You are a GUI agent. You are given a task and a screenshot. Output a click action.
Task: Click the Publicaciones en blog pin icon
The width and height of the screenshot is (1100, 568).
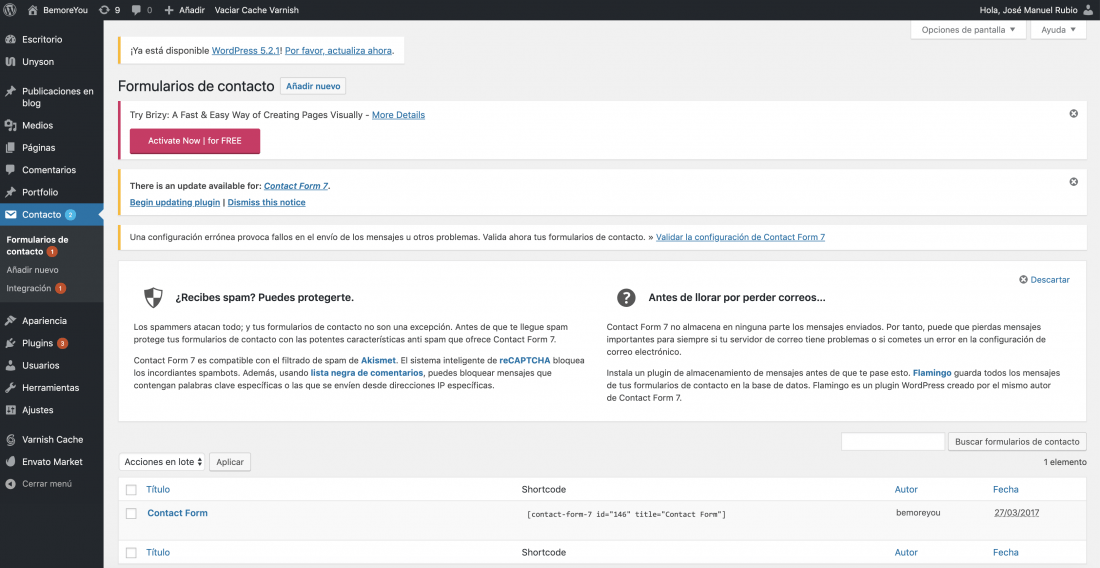click(x=11, y=91)
